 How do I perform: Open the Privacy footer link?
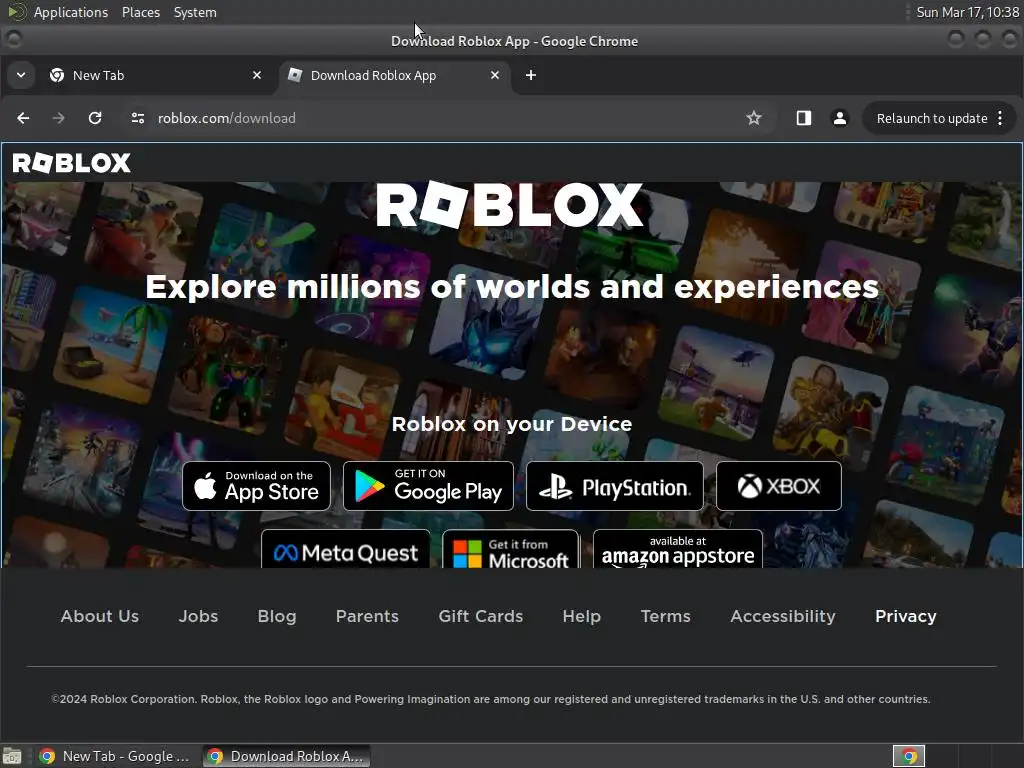point(906,616)
